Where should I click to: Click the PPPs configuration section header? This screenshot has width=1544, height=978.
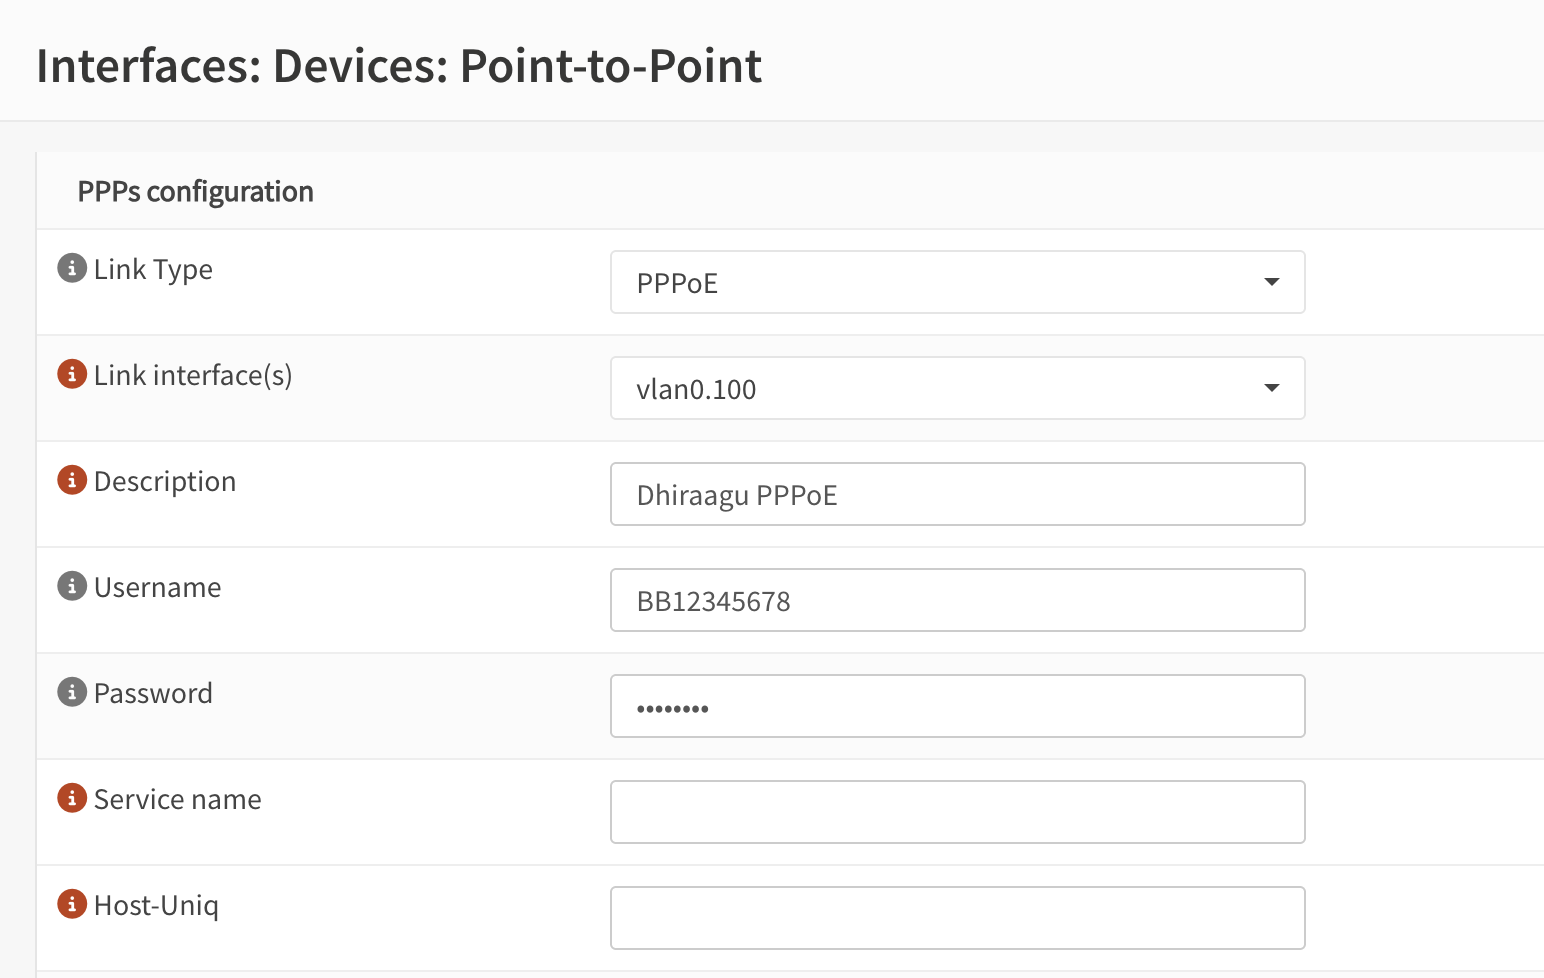click(x=196, y=190)
